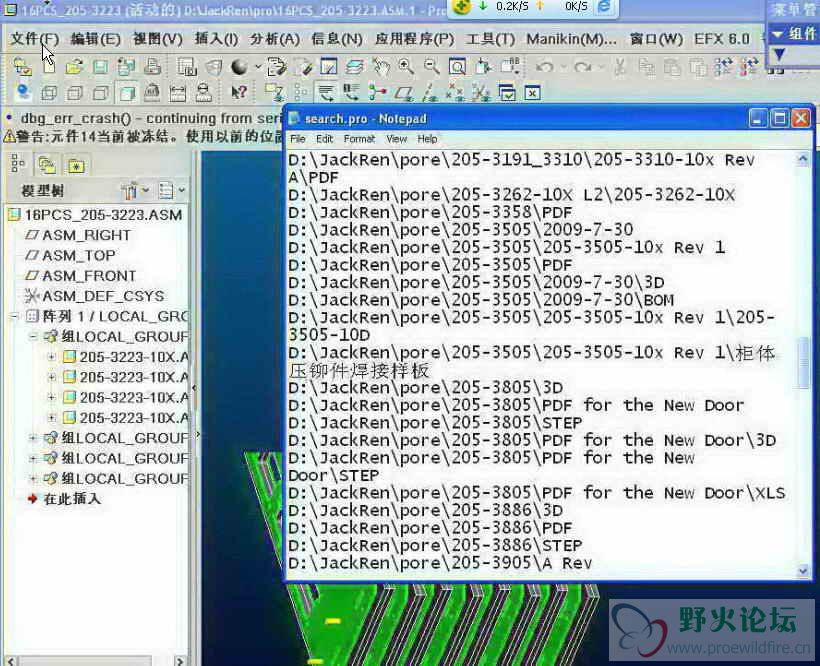Viewport: 820px width, 666px height.
Task: Open a file using the folder icon
Action: [x=74, y=66]
